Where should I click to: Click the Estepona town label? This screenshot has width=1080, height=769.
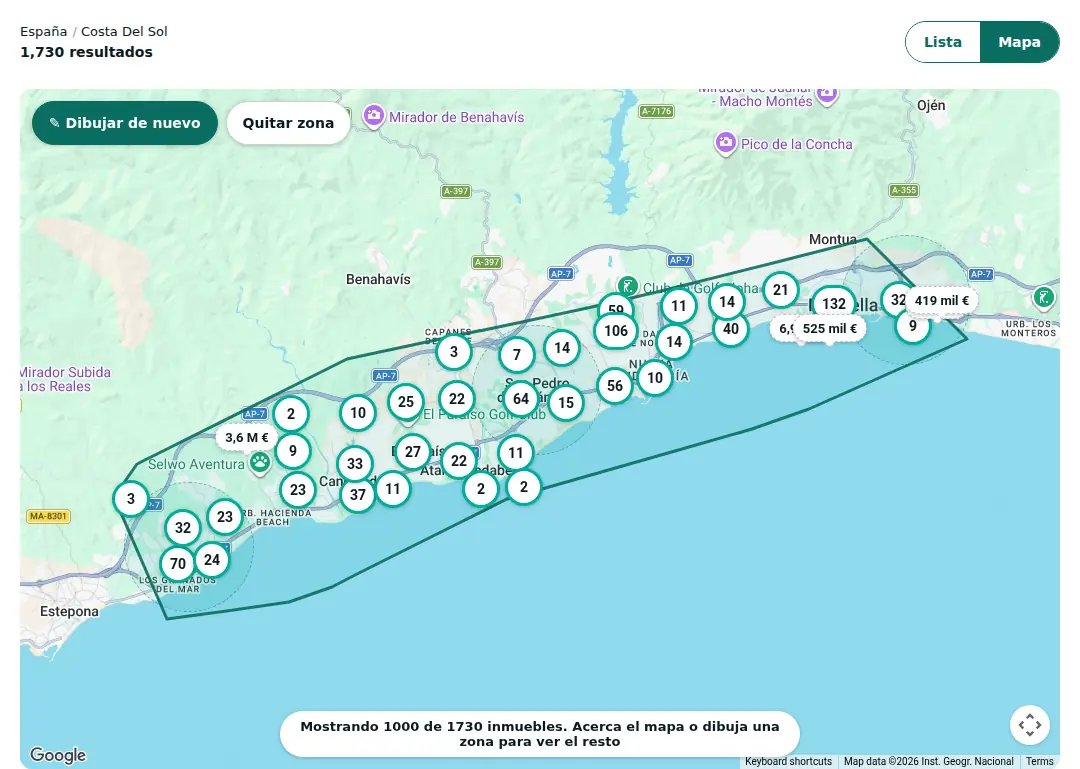pos(69,611)
